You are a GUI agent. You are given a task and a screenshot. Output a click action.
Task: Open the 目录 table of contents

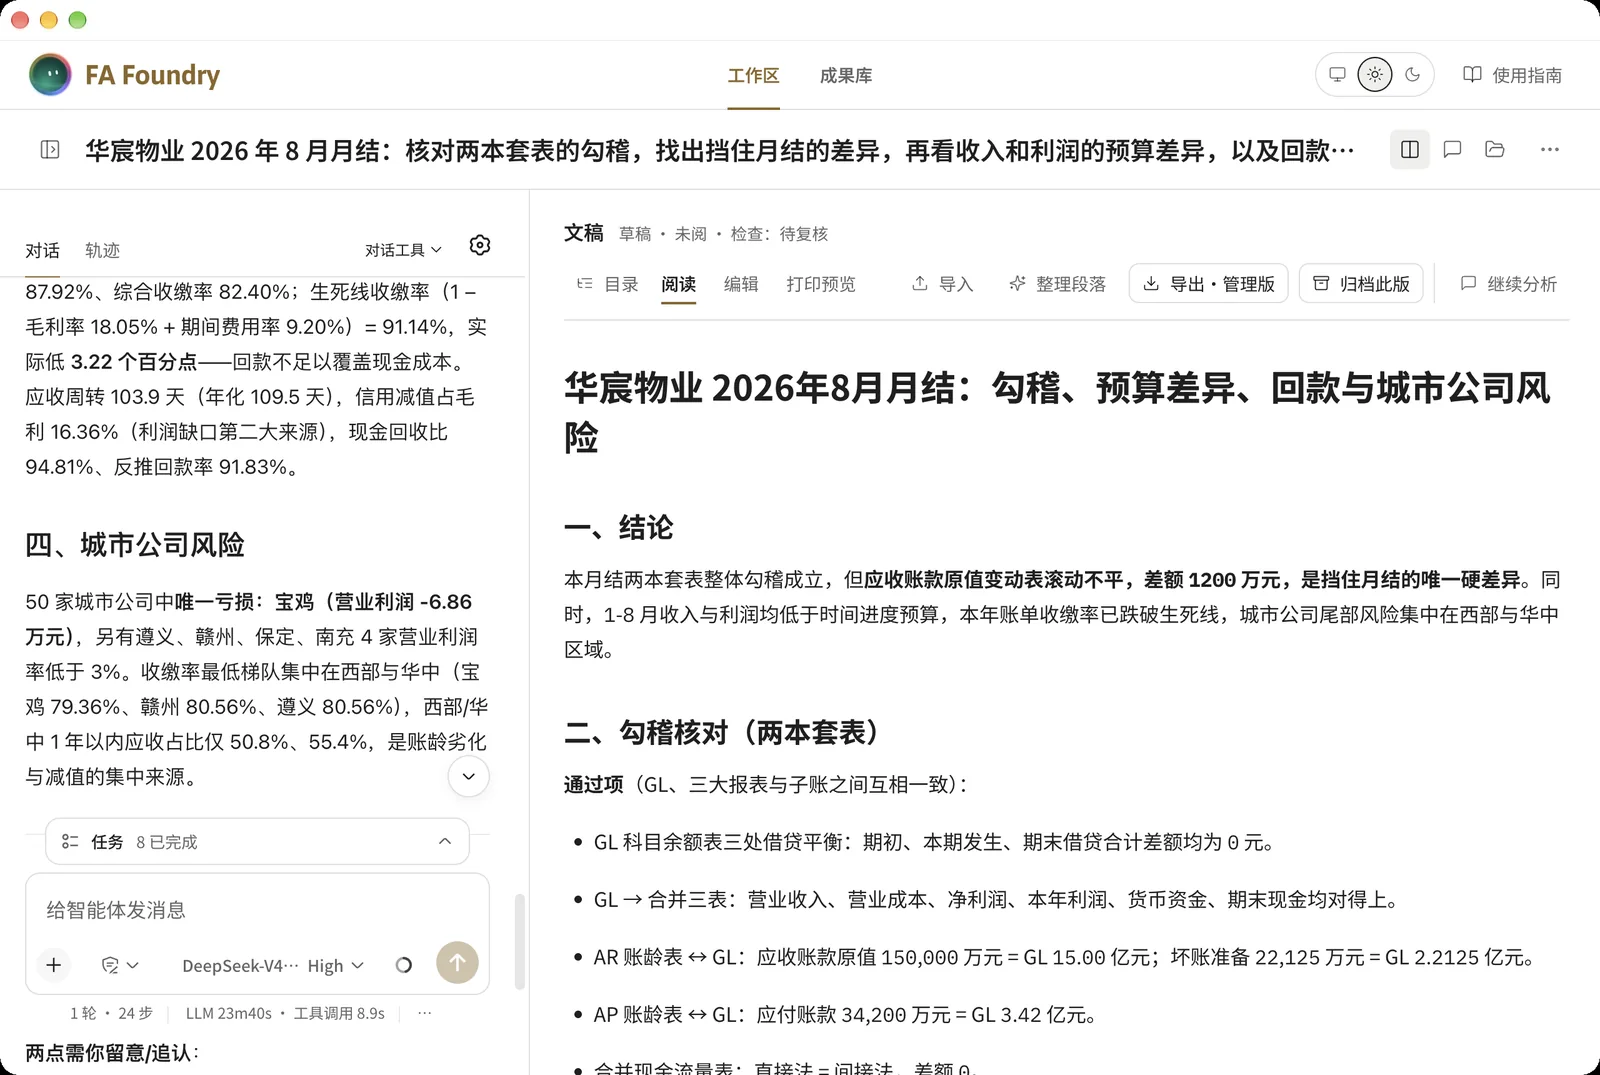pyautogui.click(x=607, y=284)
